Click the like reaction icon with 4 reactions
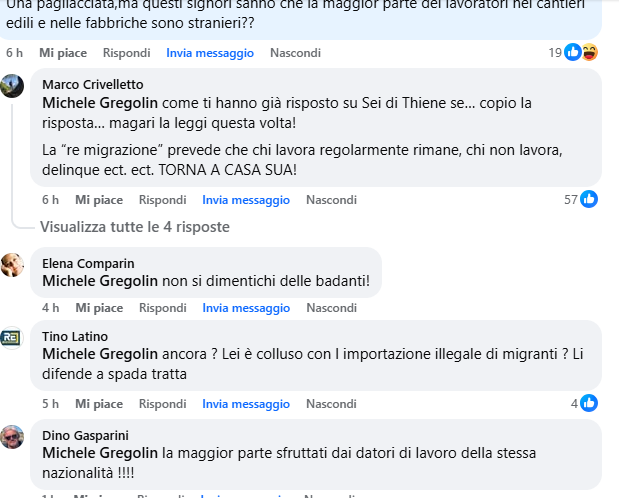The height and width of the screenshot is (498, 619). tap(589, 404)
